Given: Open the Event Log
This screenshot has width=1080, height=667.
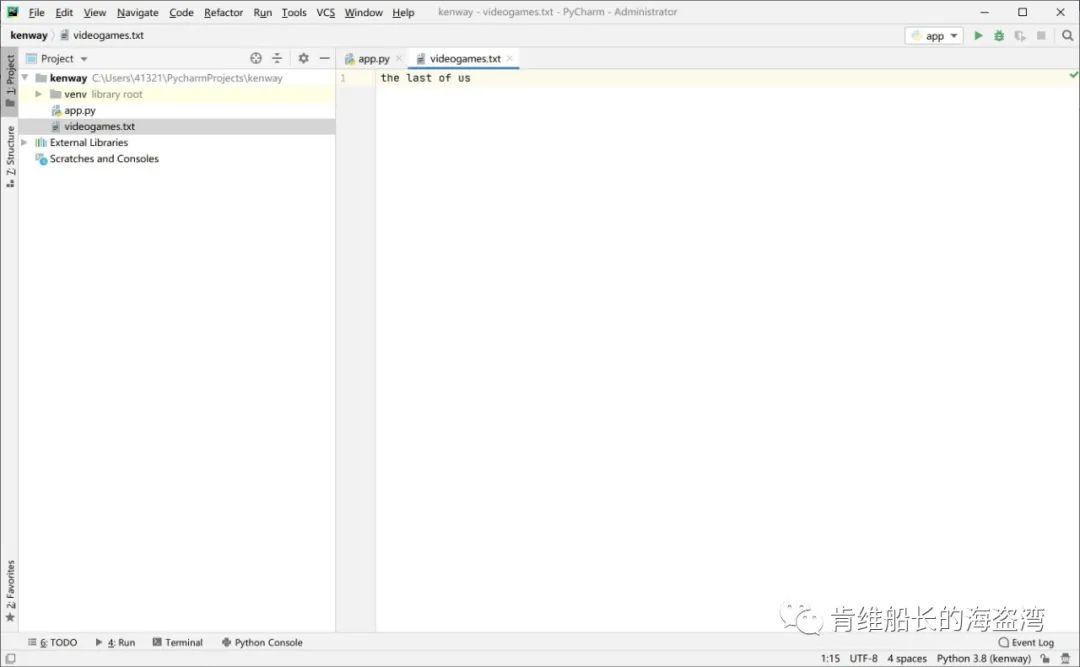Looking at the screenshot, I should click(1026, 642).
